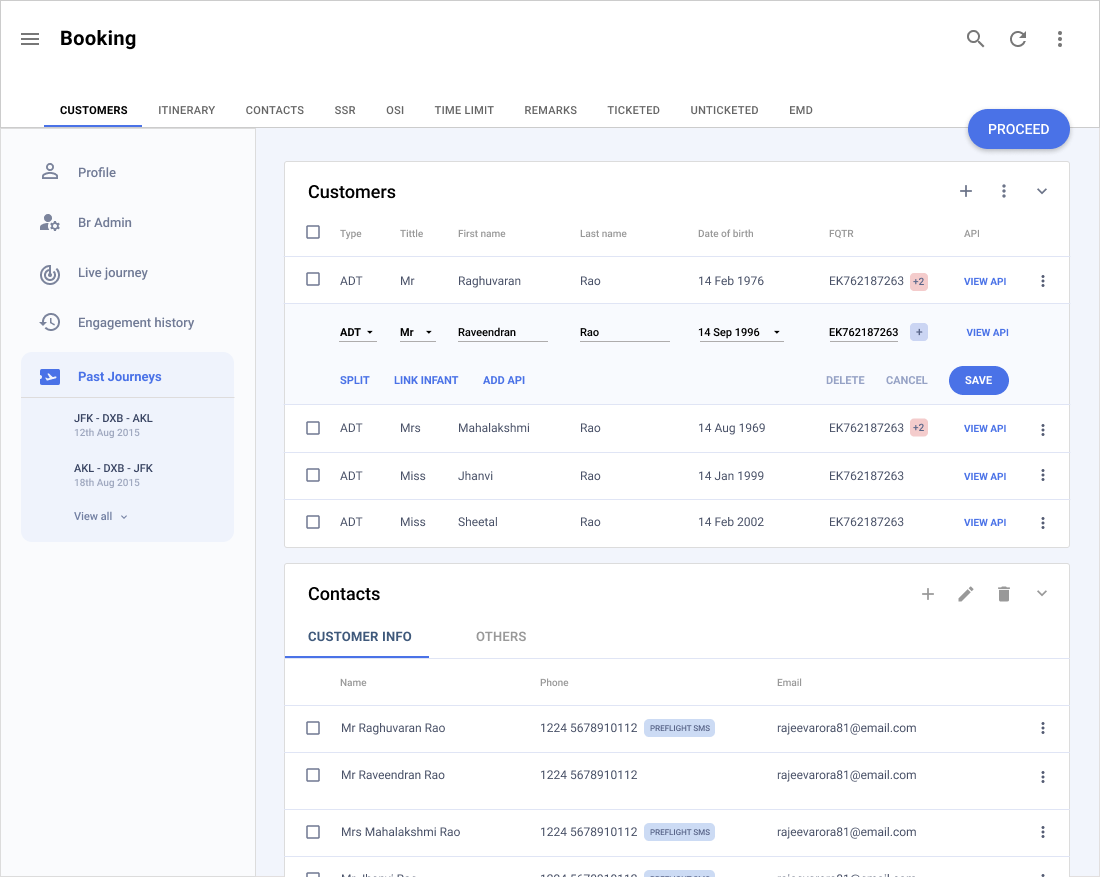Open the hamburger navigation menu
The width and height of the screenshot is (1100, 877).
coord(30,39)
